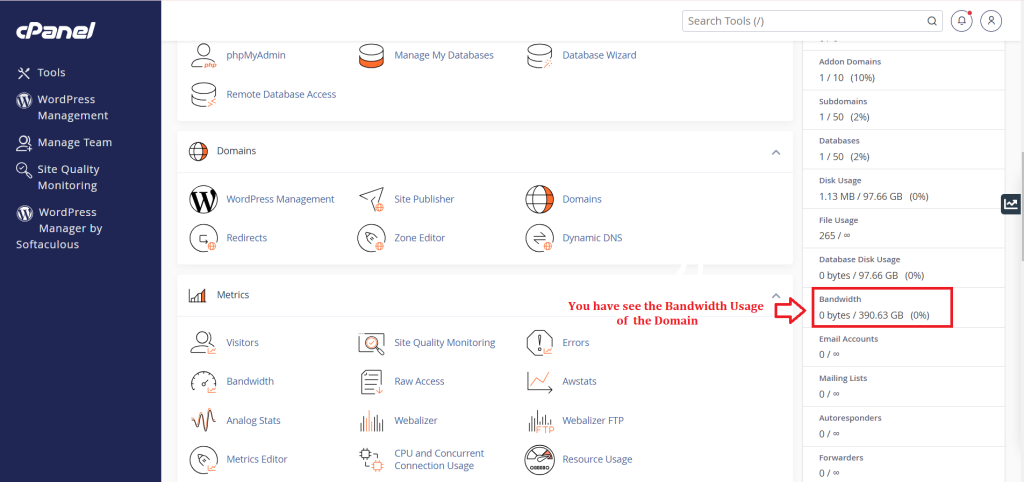Click the Email Accounts statistic
The image size is (1024, 482).
[903, 347]
